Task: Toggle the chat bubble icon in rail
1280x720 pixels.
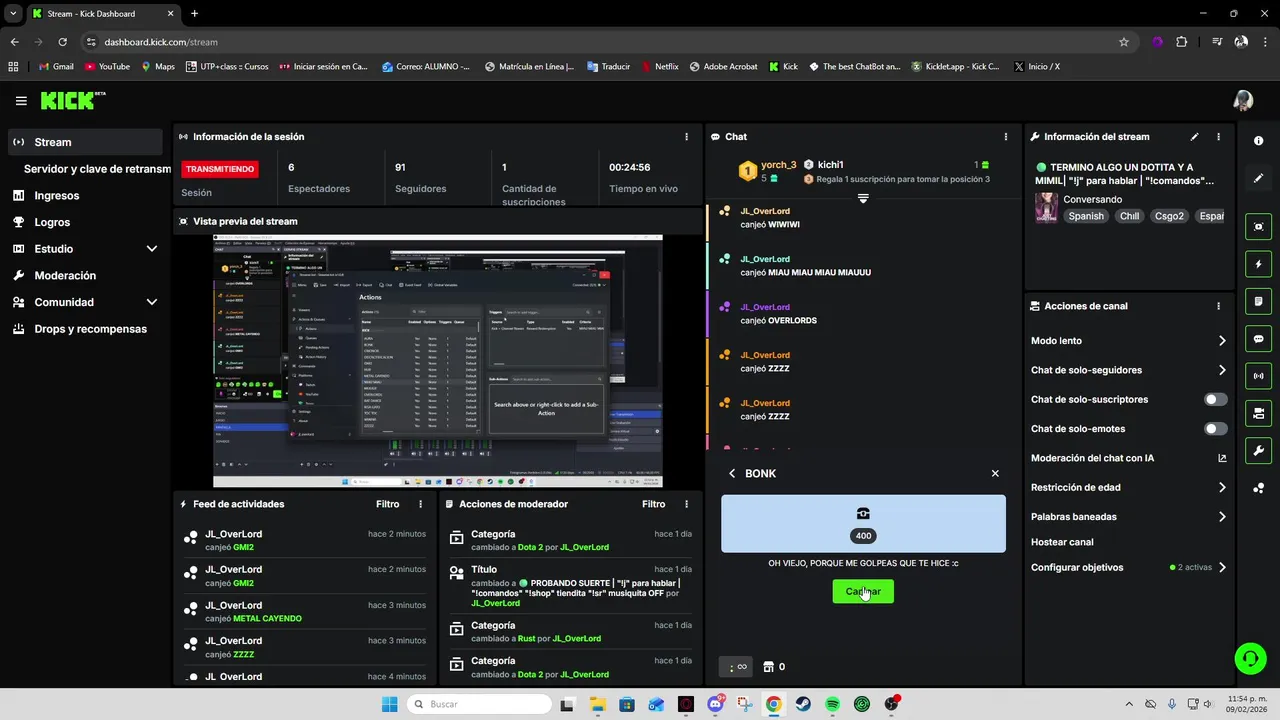Action: pyautogui.click(x=1259, y=339)
